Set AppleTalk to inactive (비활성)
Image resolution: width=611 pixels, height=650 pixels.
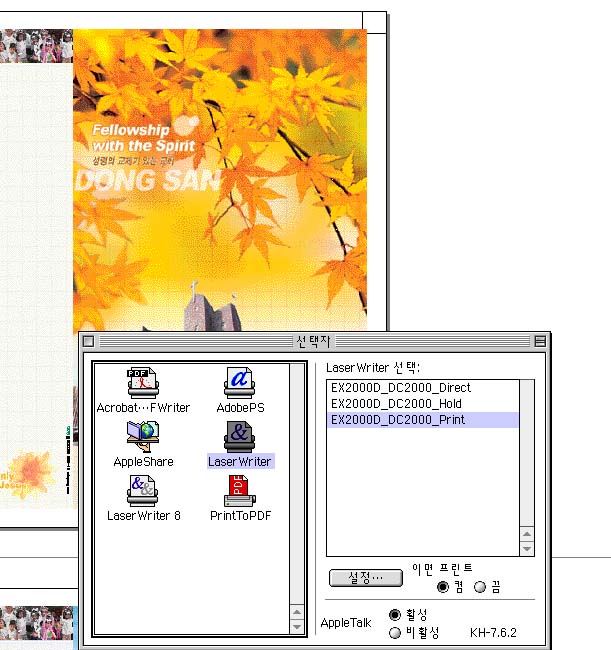[394, 632]
